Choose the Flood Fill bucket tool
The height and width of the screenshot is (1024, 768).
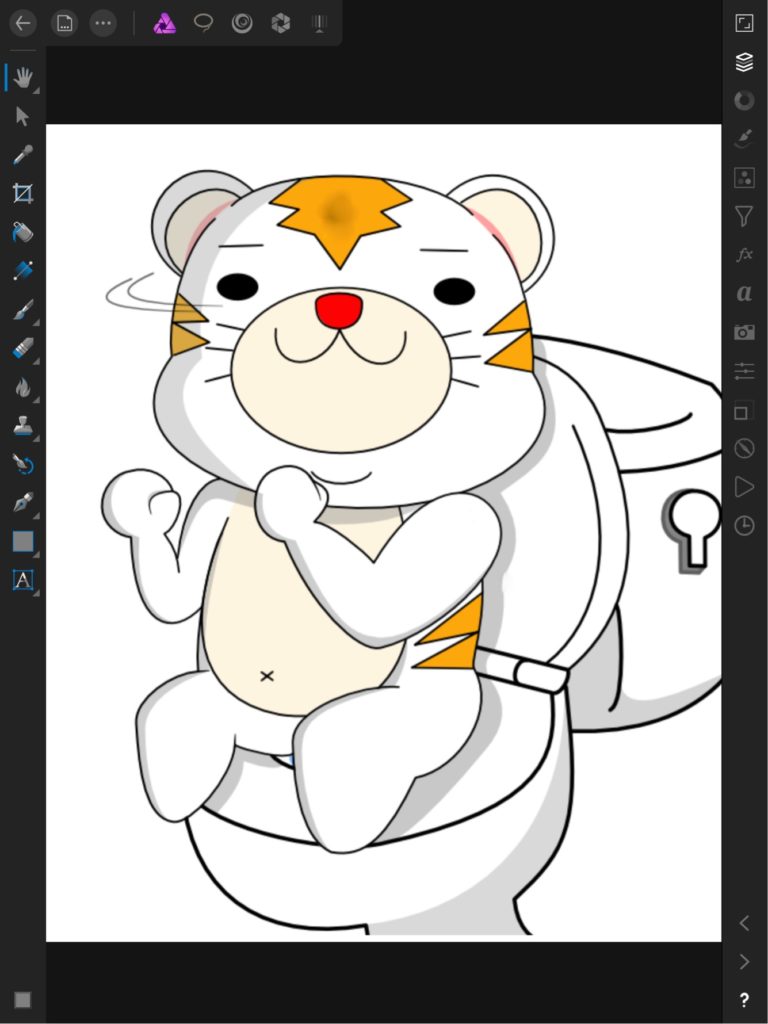click(x=22, y=232)
